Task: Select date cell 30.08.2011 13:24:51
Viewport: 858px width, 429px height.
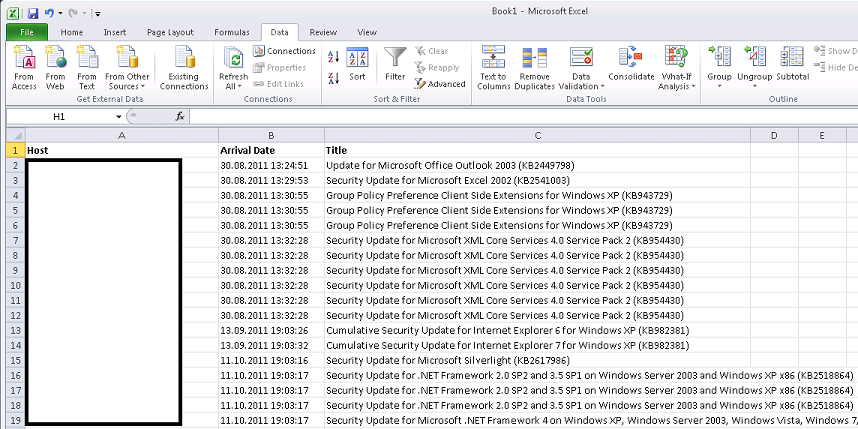Action: click(x=271, y=165)
